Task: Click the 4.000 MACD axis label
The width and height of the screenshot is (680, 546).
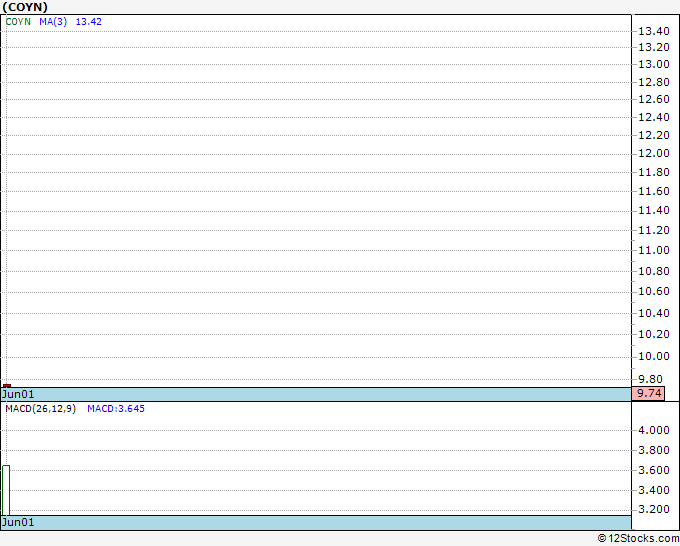Action: [x=654, y=430]
